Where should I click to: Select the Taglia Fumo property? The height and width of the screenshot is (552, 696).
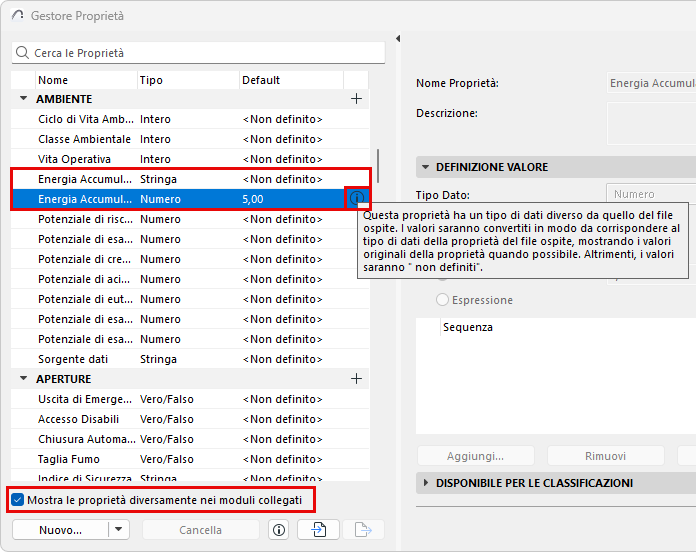point(190,459)
